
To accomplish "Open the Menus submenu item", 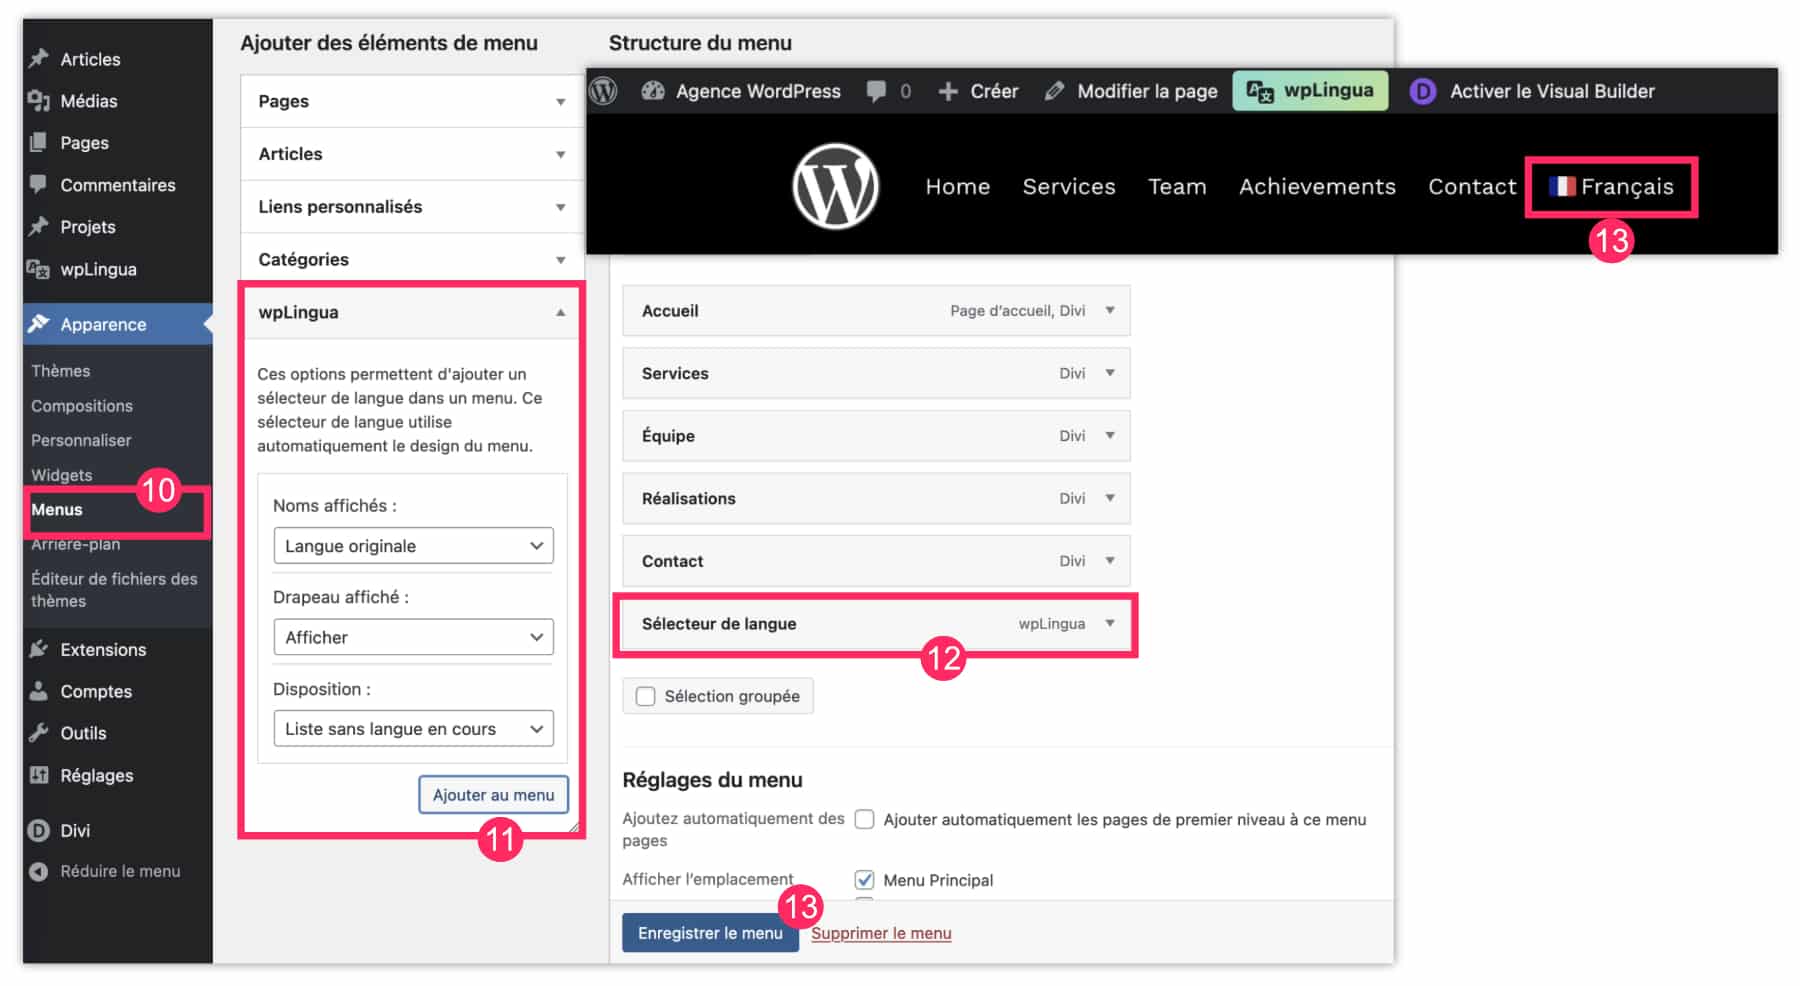I will click(57, 510).
